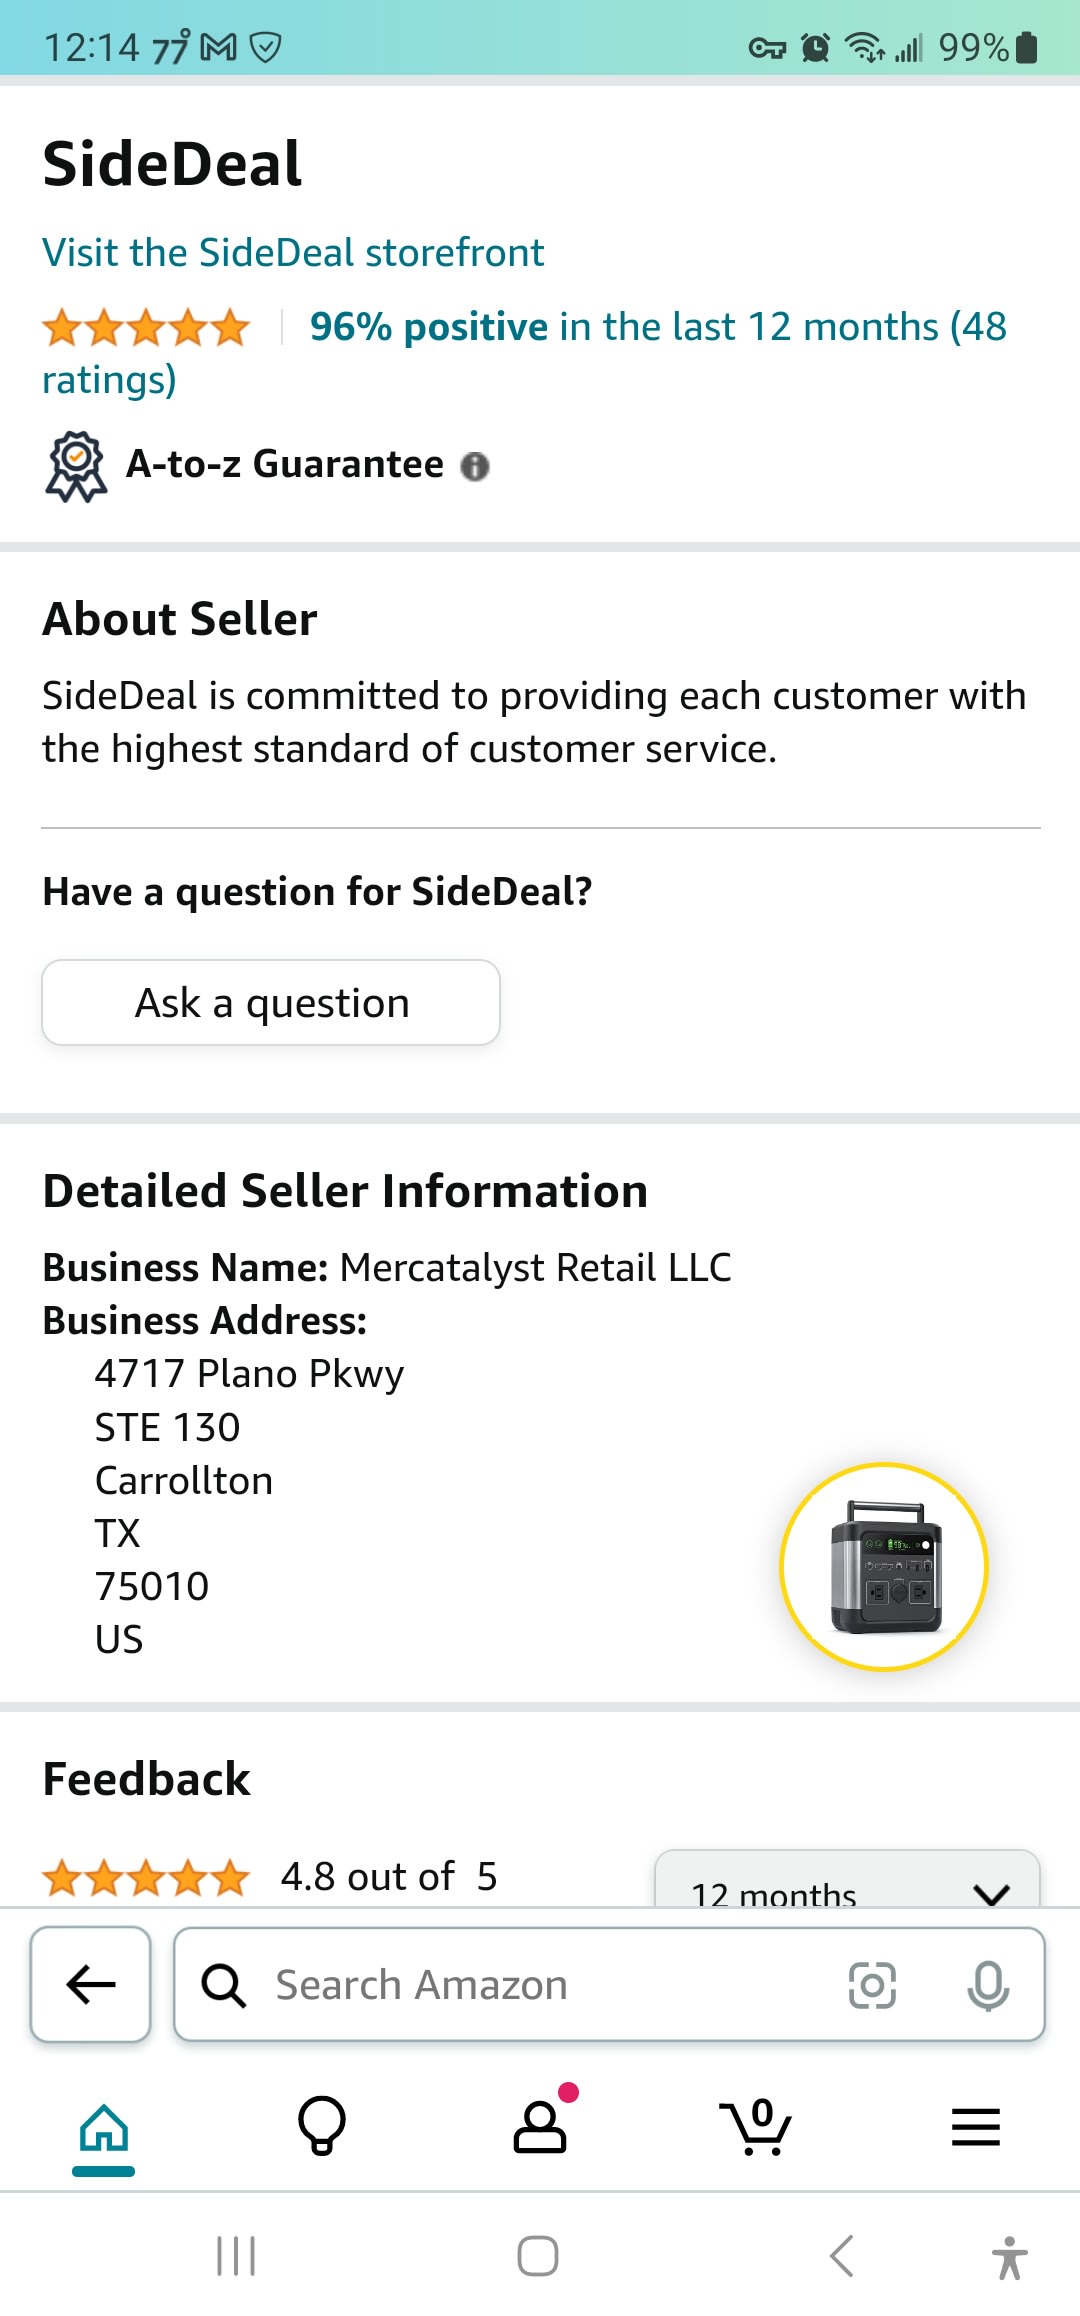Tap the five-star seller rating stars

click(x=146, y=328)
